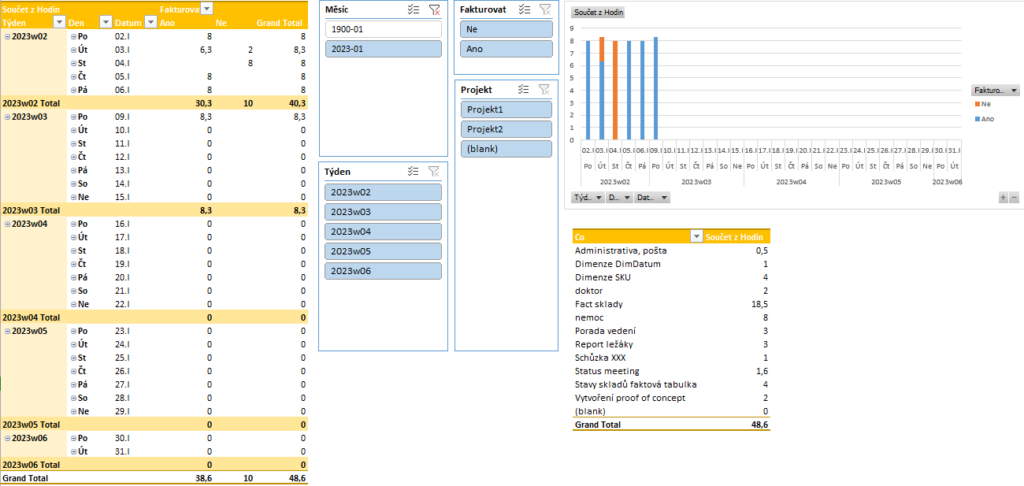
Task: Click the orange Ne legend swatch in chart
Action: (976, 104)
